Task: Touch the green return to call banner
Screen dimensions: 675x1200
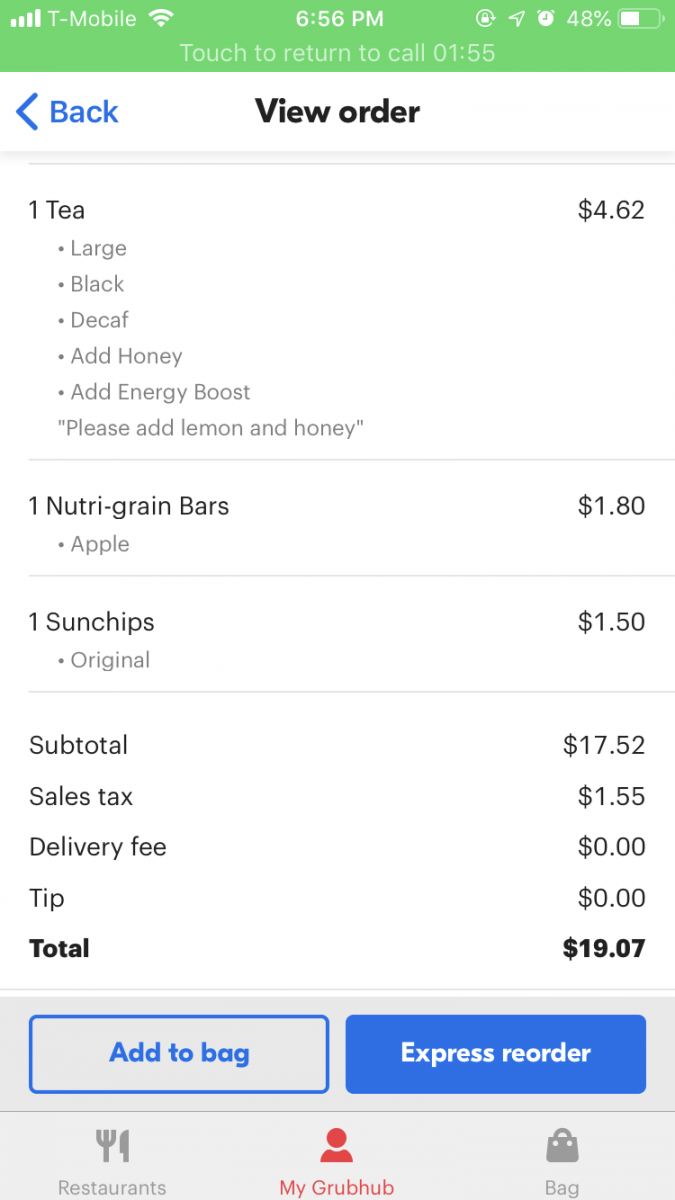Action: pyautogui.click(x=337, y=52)
